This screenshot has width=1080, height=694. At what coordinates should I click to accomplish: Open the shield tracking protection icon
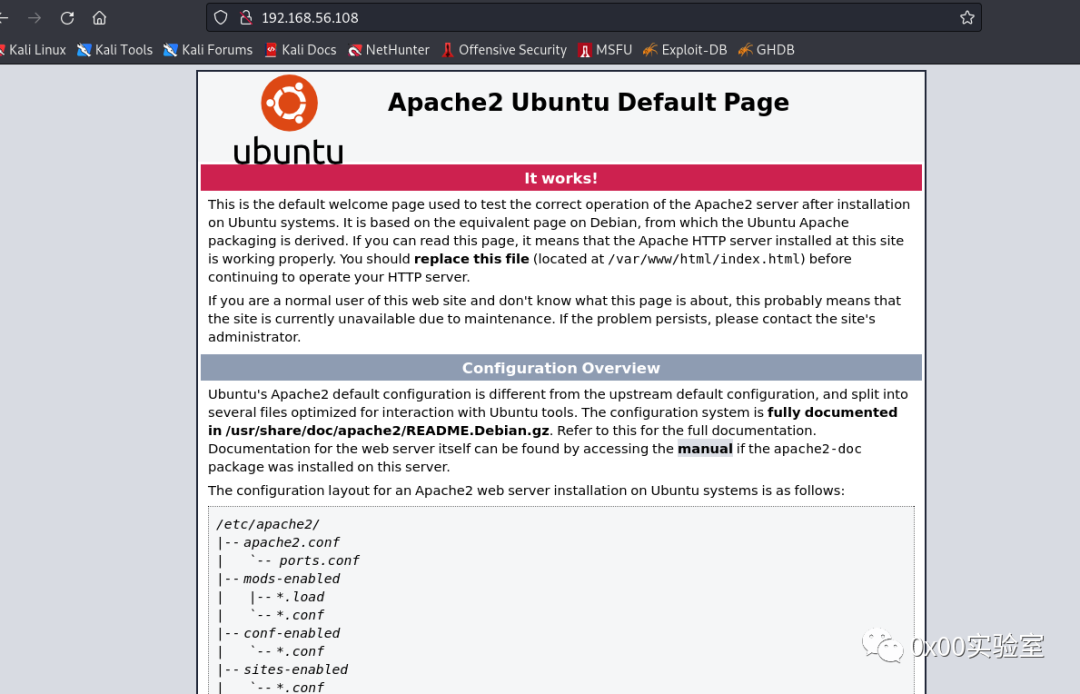[x=220, y=18]
